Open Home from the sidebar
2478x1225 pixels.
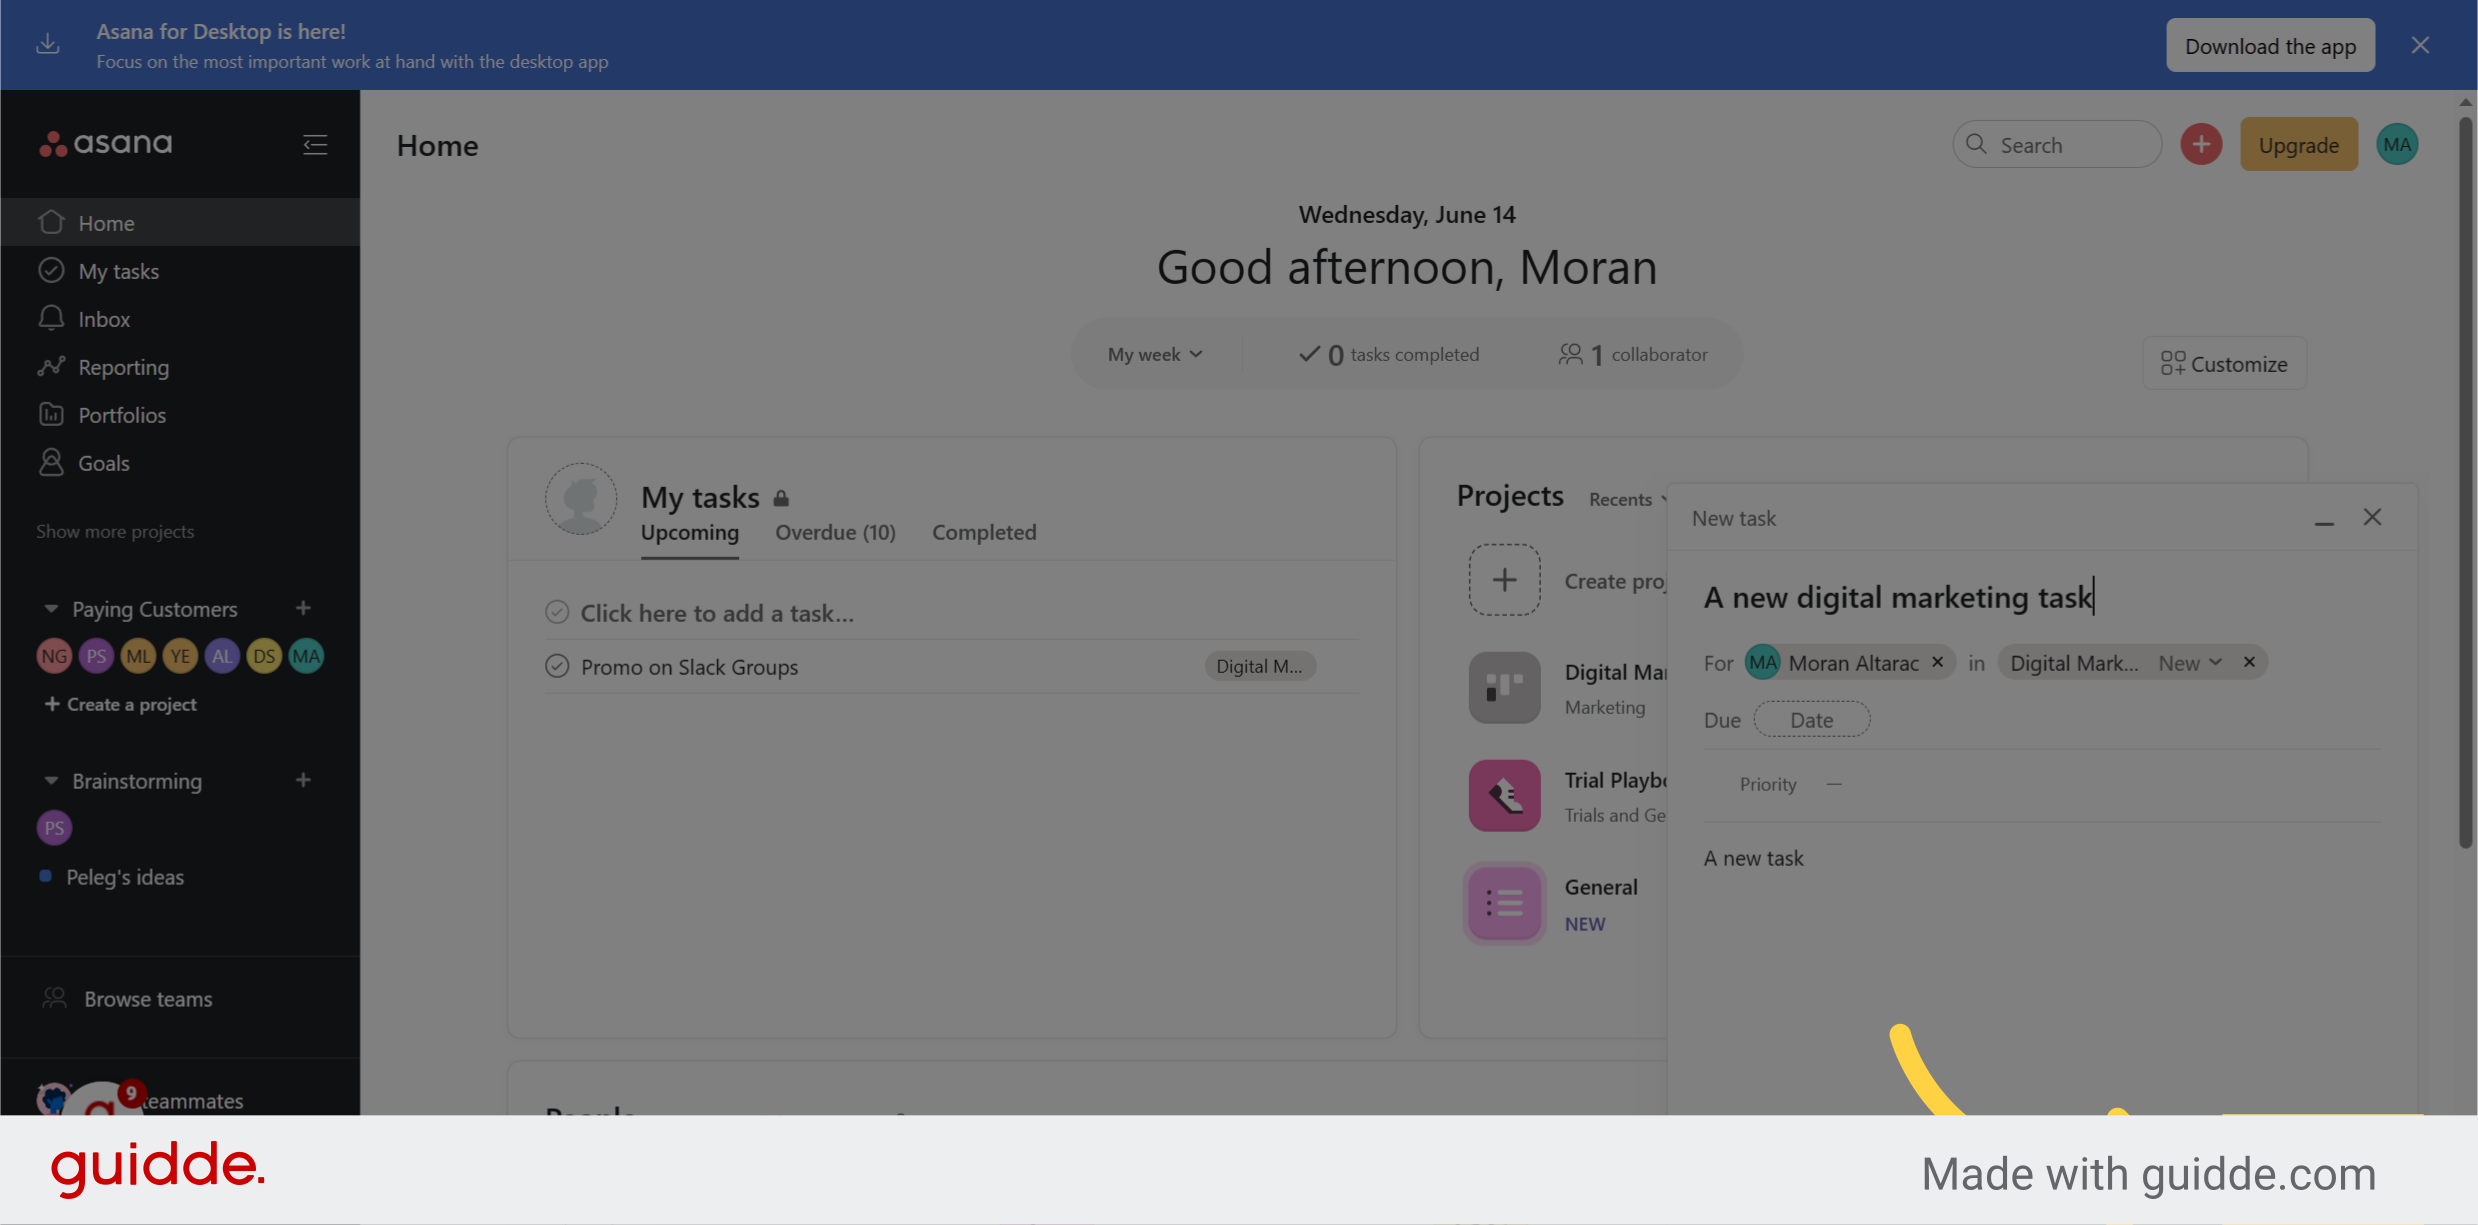click(107, 222)
